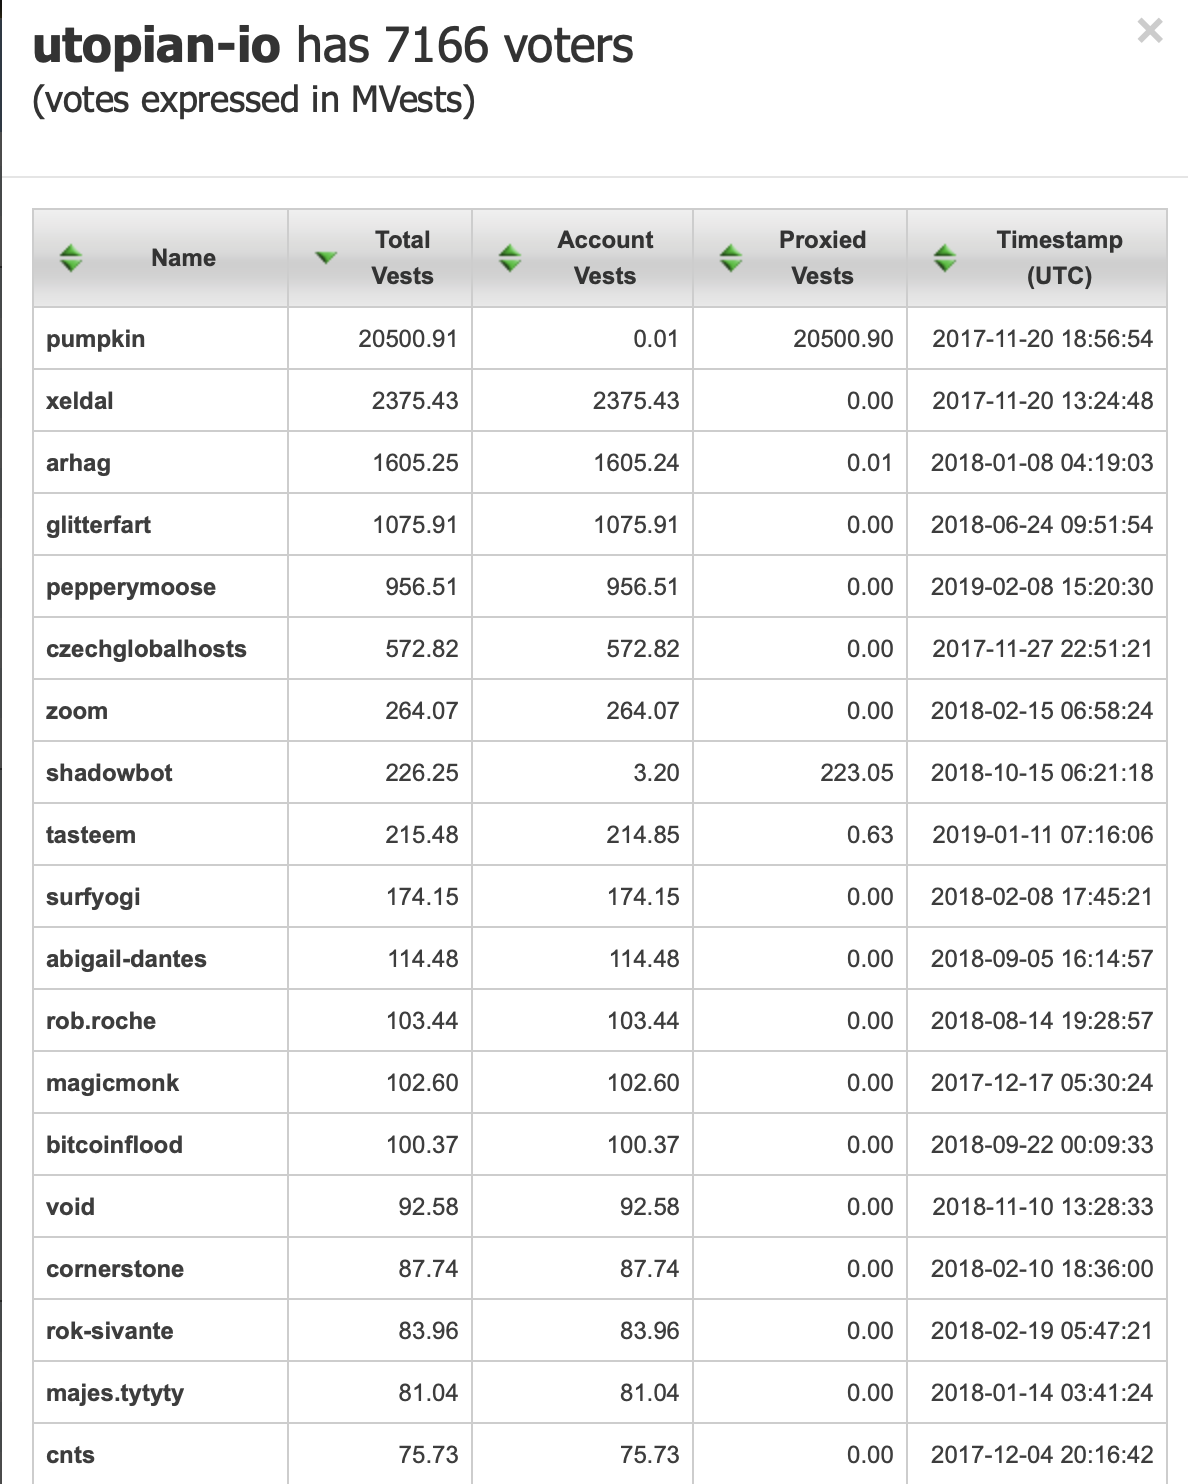The image size is (1188, 1484).
Task: Select the voter name surfyogi
Action: tap(93, 897)
